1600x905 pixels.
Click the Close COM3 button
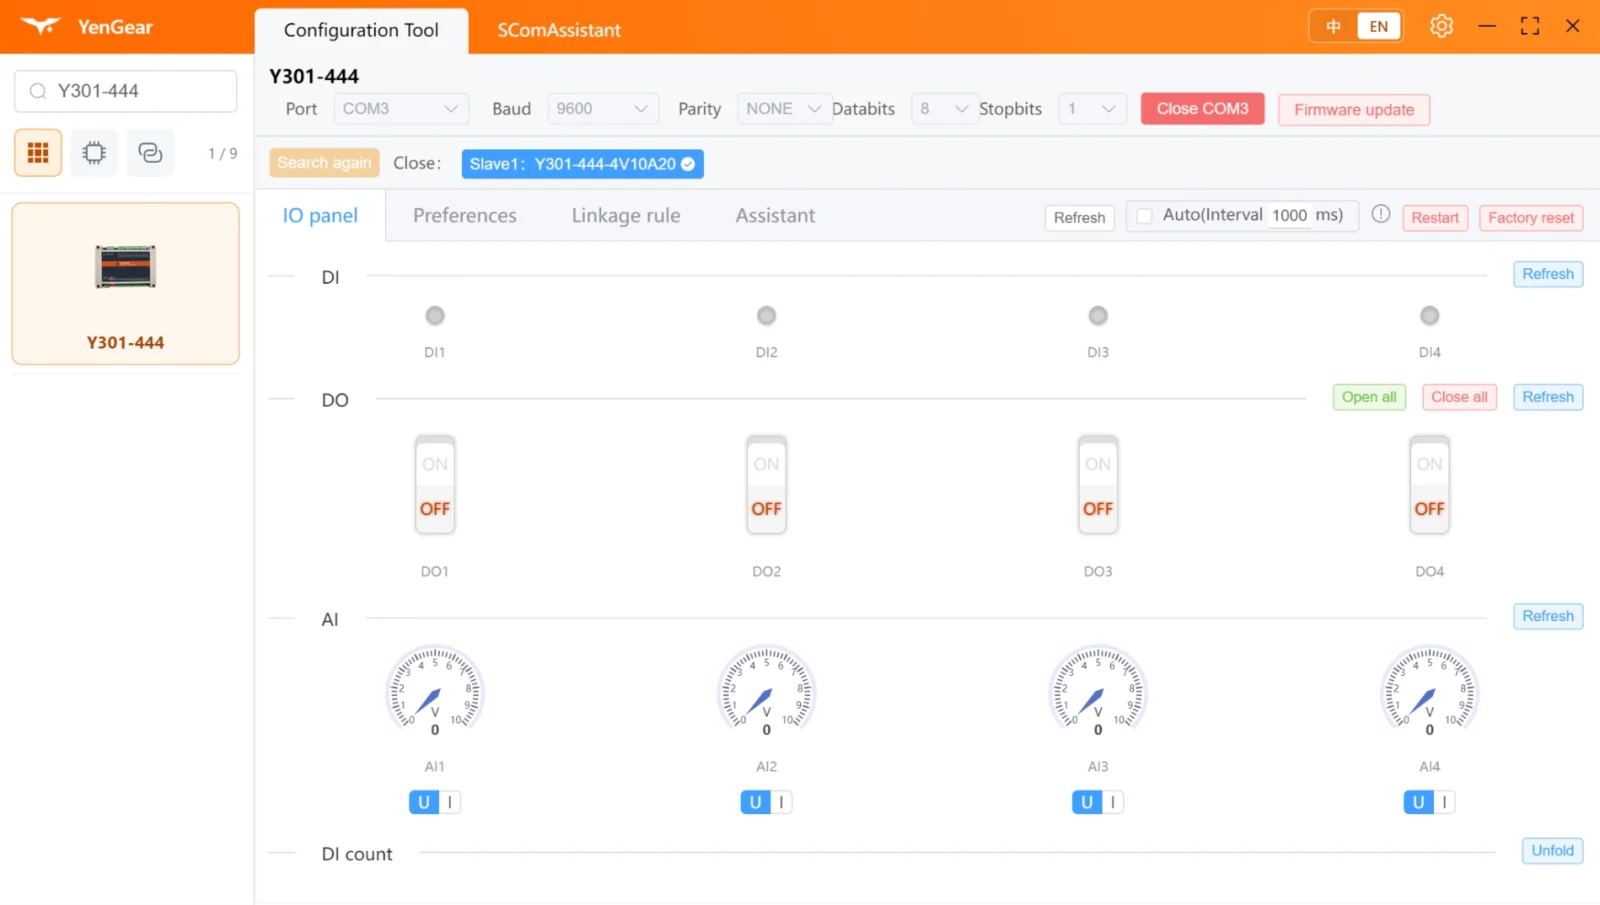[x=1203, y=109]
